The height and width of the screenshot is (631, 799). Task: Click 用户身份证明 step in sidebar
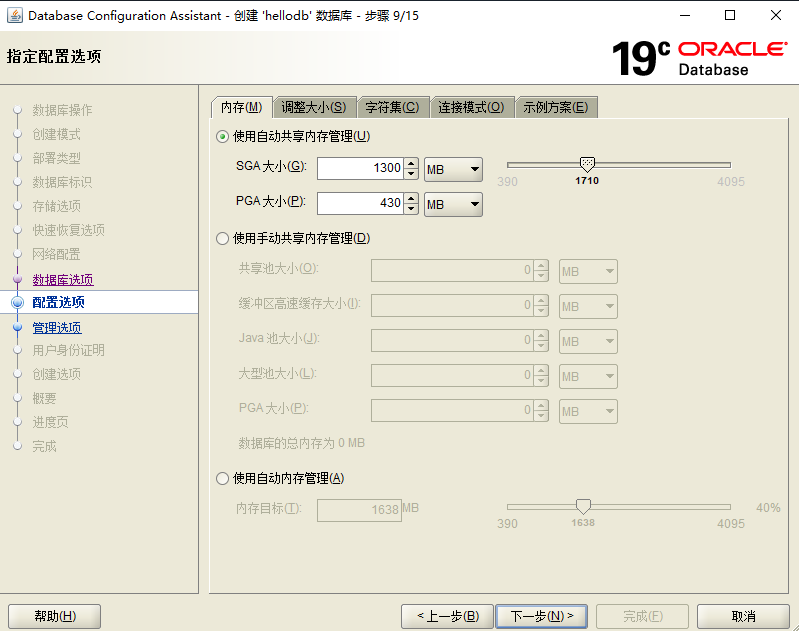(x=68, y=350)
